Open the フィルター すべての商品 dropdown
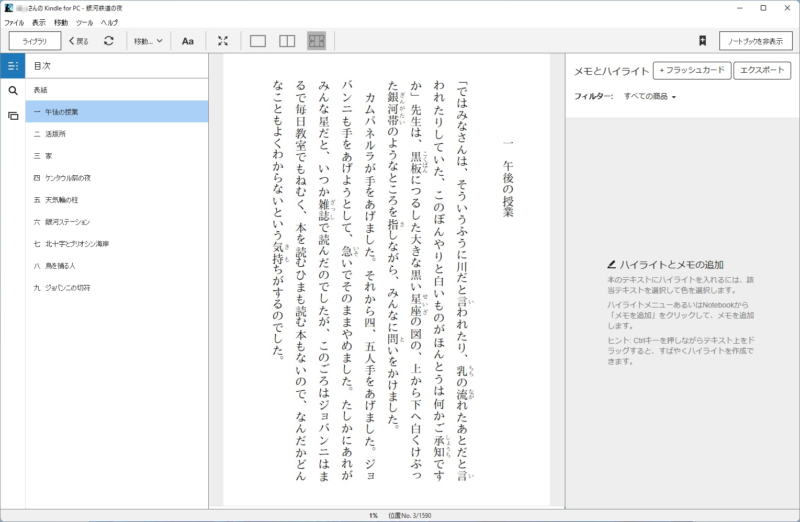The height and width of the screenshot is (522, 800). click(x=649, y=96)
